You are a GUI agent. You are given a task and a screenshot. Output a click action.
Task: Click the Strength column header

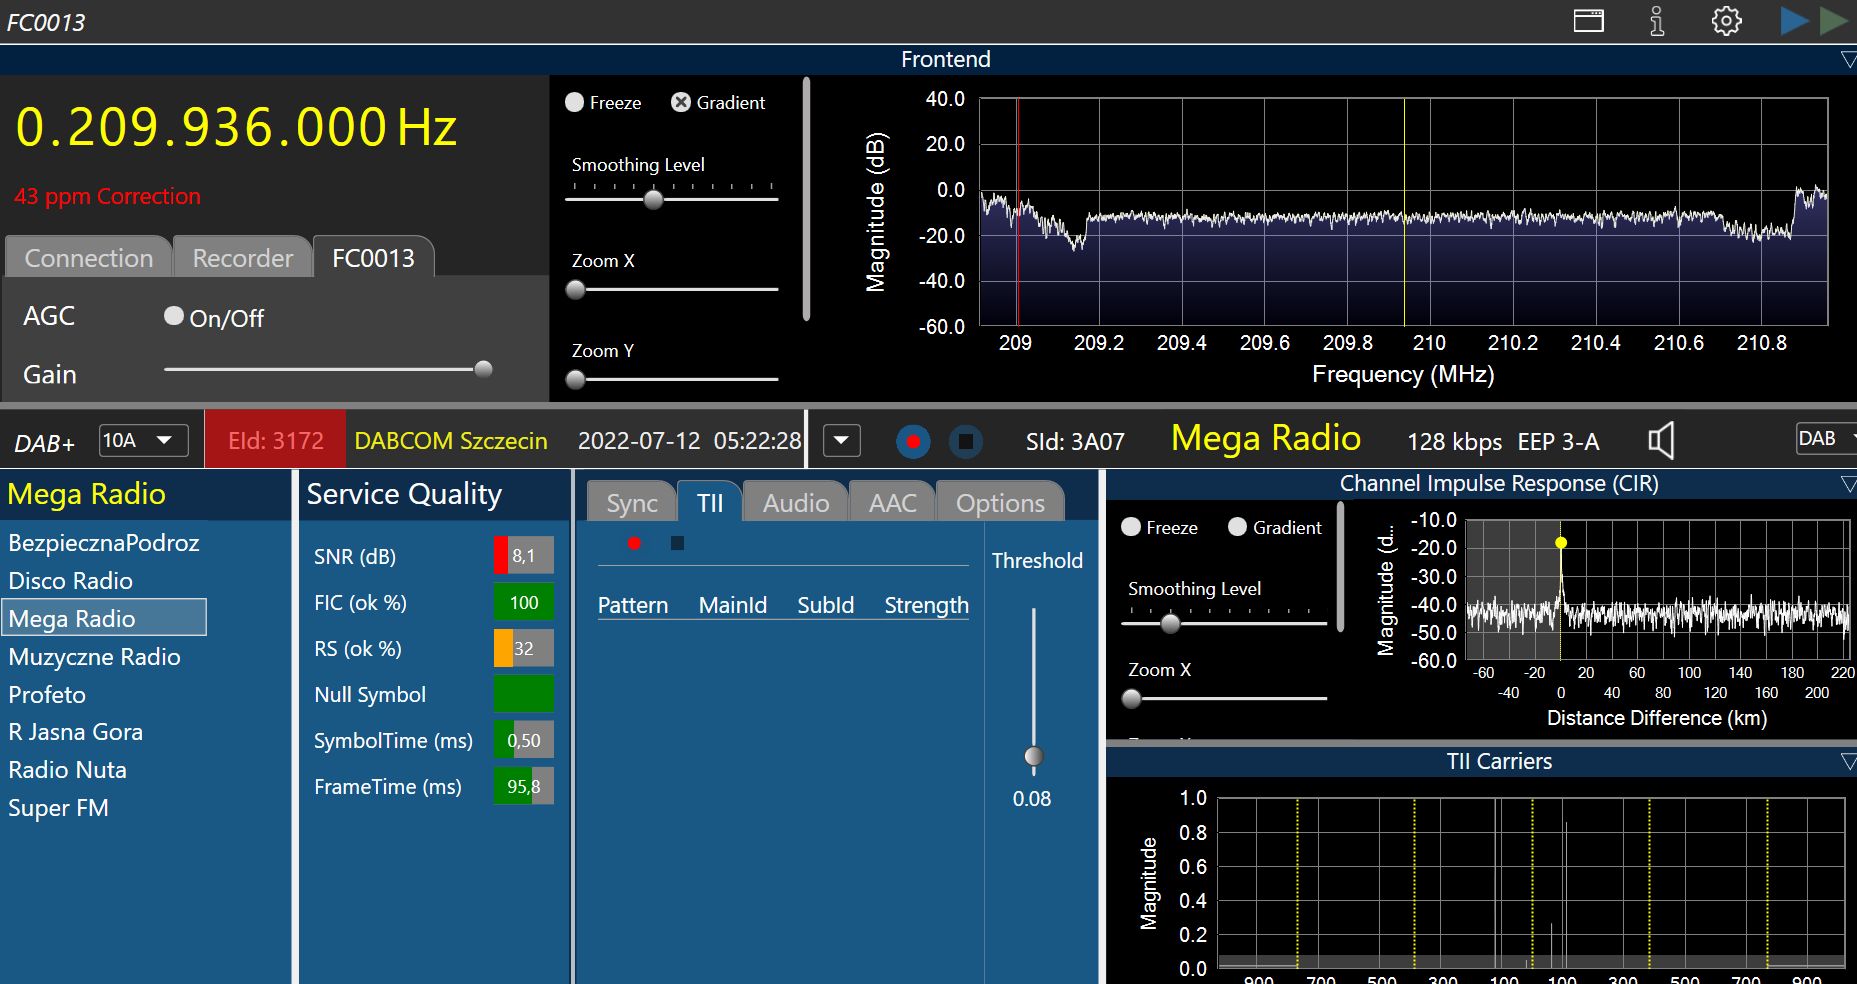click(x=926, y=605)
